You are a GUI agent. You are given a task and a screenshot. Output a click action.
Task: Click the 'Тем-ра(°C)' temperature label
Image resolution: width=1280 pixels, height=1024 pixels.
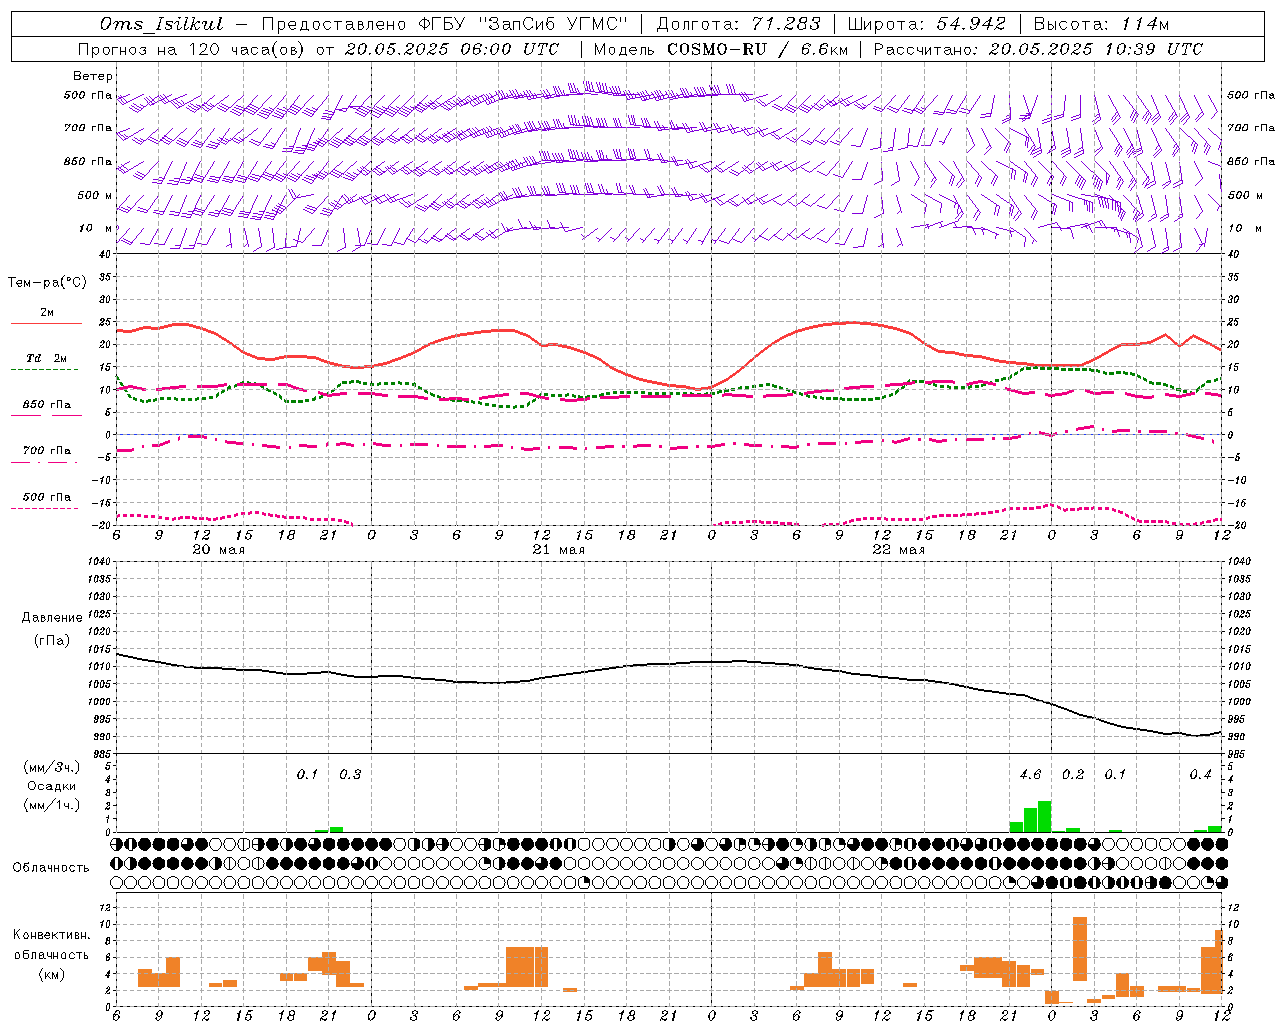point(47,283)
